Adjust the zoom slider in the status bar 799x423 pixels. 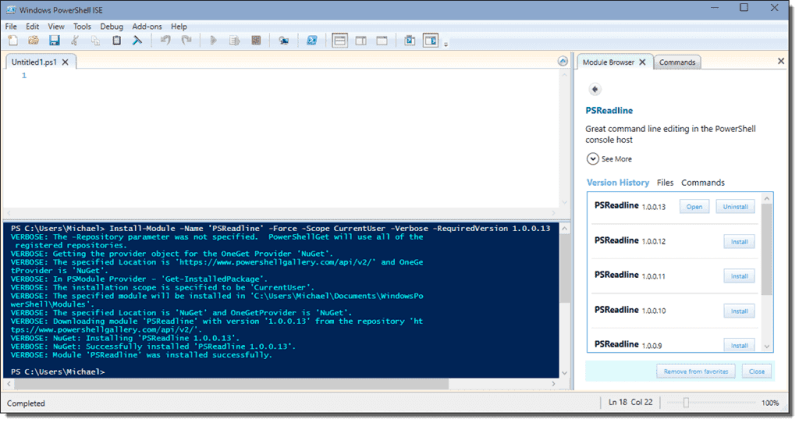pyautogui.click(x=686, y=403)
